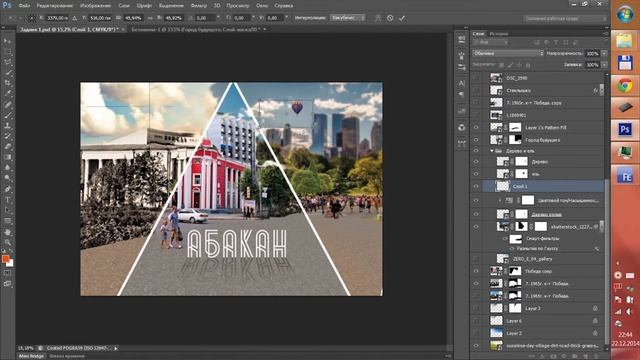Hide the Победа совр layer
Image resolution: width=640 pixels, height=360 pixels.
pyautogui.click(x=476, y=271)
